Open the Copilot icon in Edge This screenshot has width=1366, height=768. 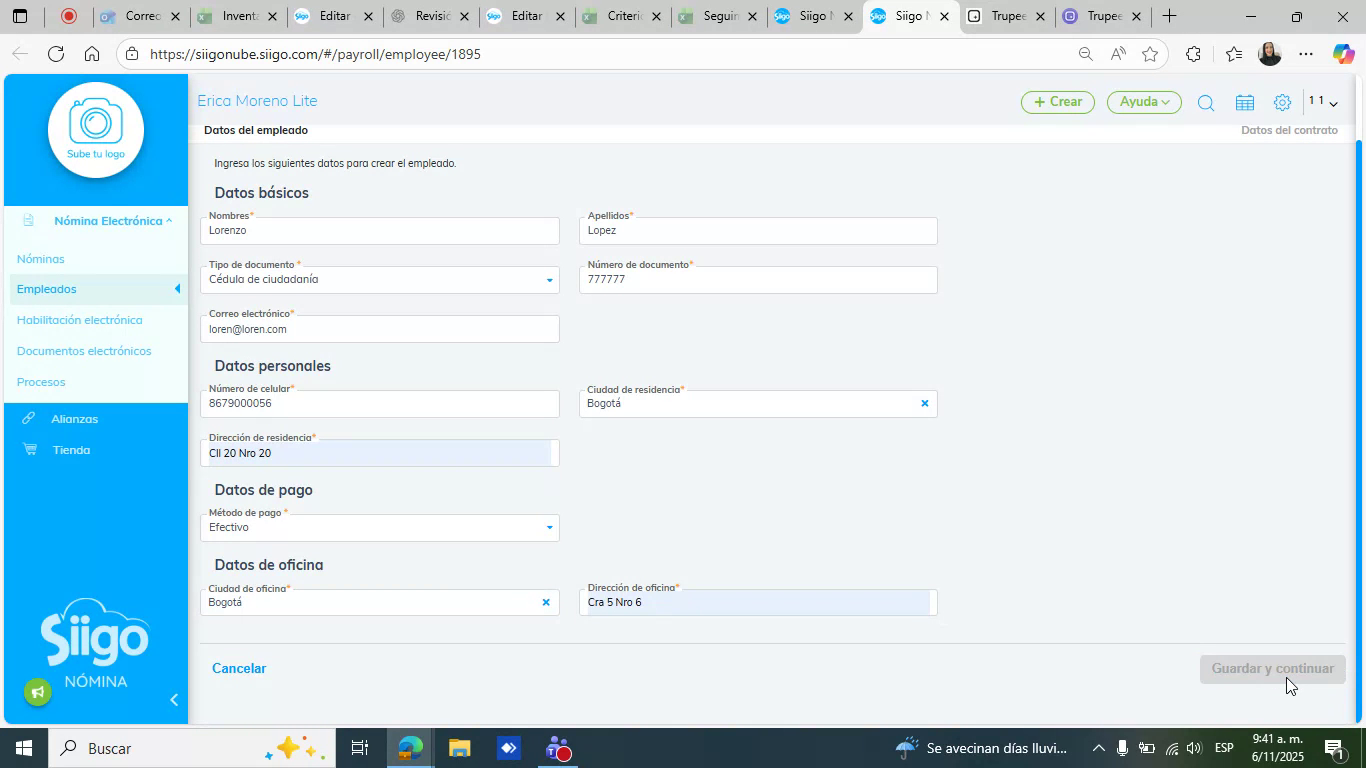tap(1343, 54)
